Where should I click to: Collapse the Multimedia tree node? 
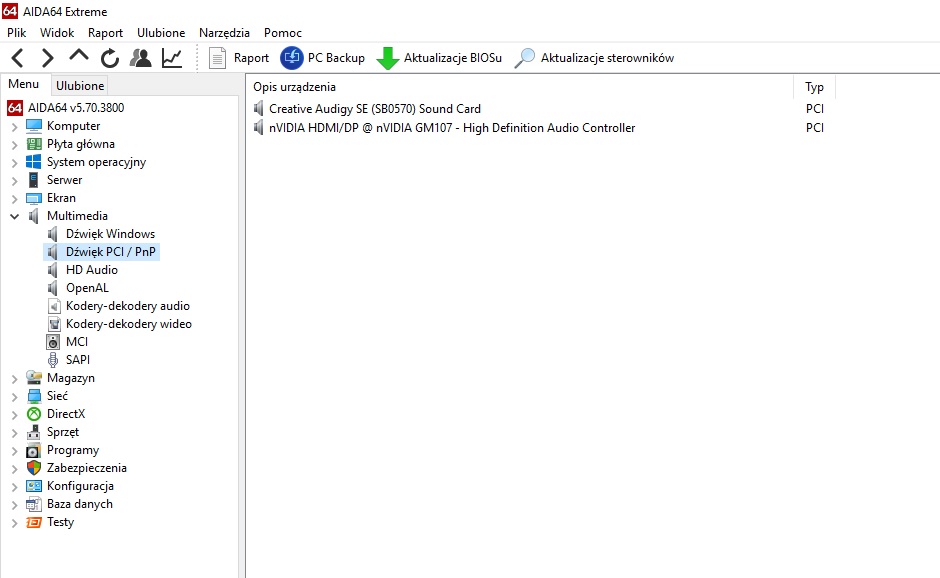14,216
